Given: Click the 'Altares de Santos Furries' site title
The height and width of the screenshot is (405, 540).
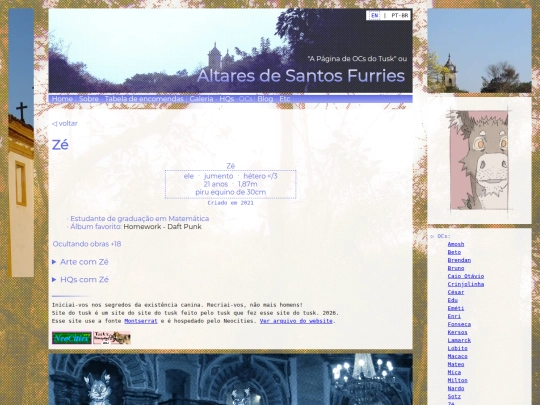Looking at the screenshot, I should pos(301,76).
